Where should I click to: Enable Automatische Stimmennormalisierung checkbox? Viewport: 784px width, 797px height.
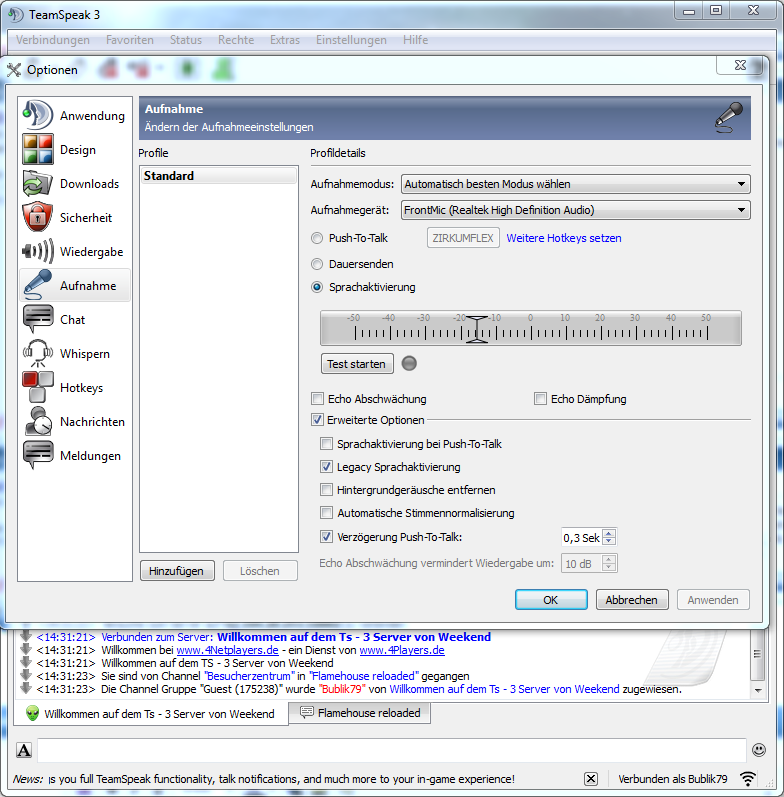(x=326, y=513)
